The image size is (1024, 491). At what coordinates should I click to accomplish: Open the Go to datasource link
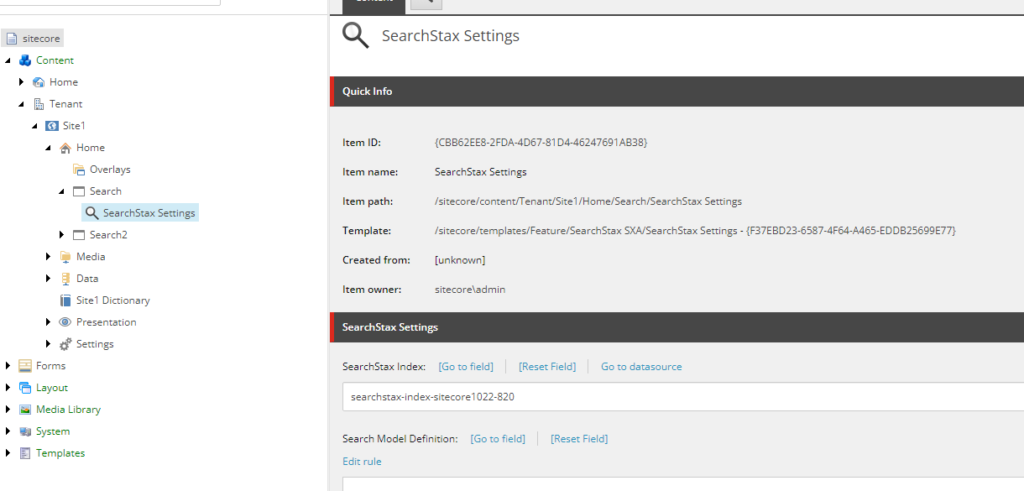pos(641,367)
